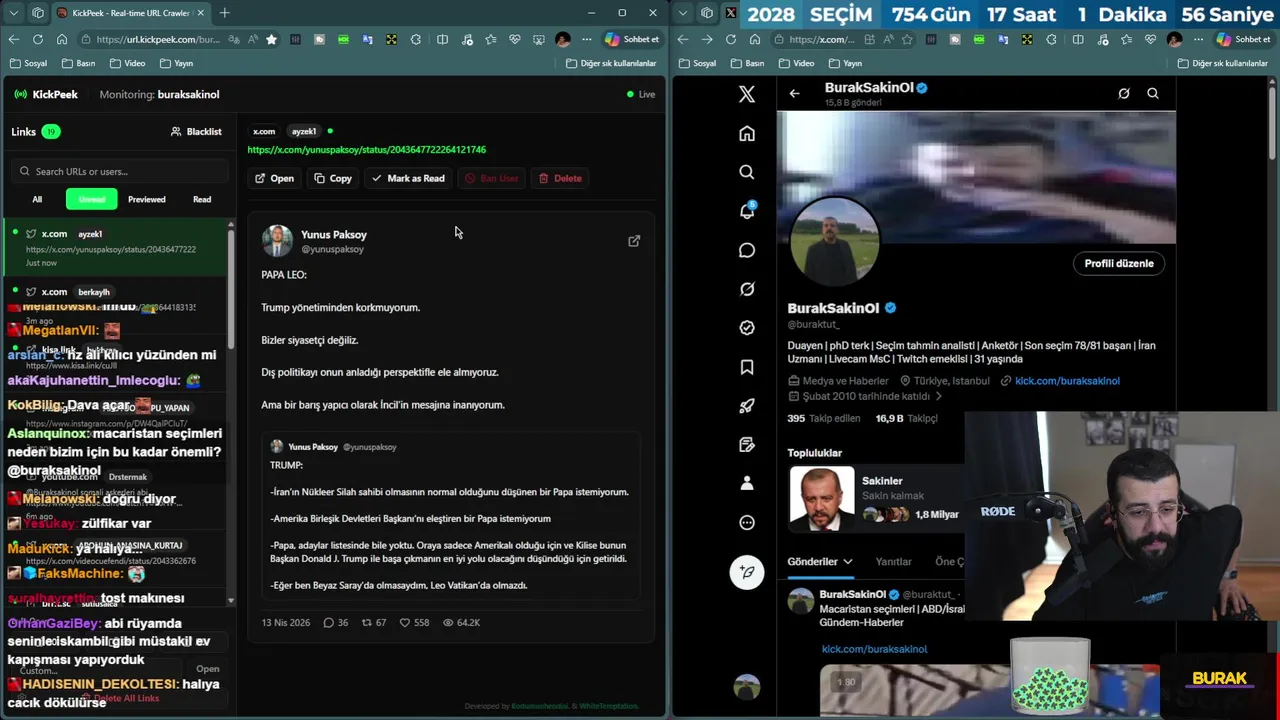1280x720 pixels.
Task: Select the Read links filter
Action: coord(202,199)
